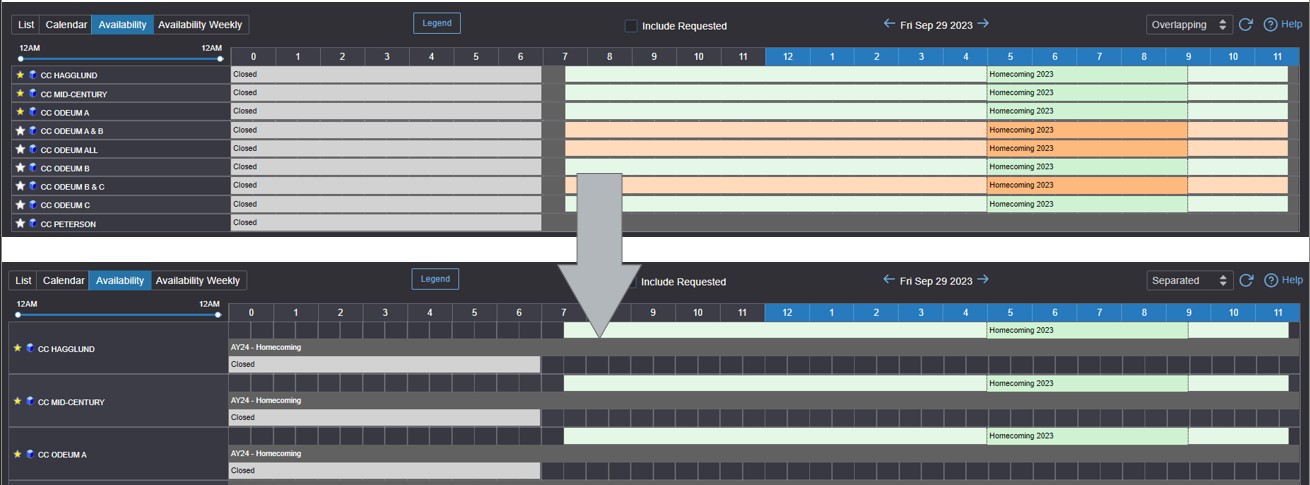Click the right handle of the Overlapping time slider
This screenshot has height=485, width=1310.
tap(220, 59)
